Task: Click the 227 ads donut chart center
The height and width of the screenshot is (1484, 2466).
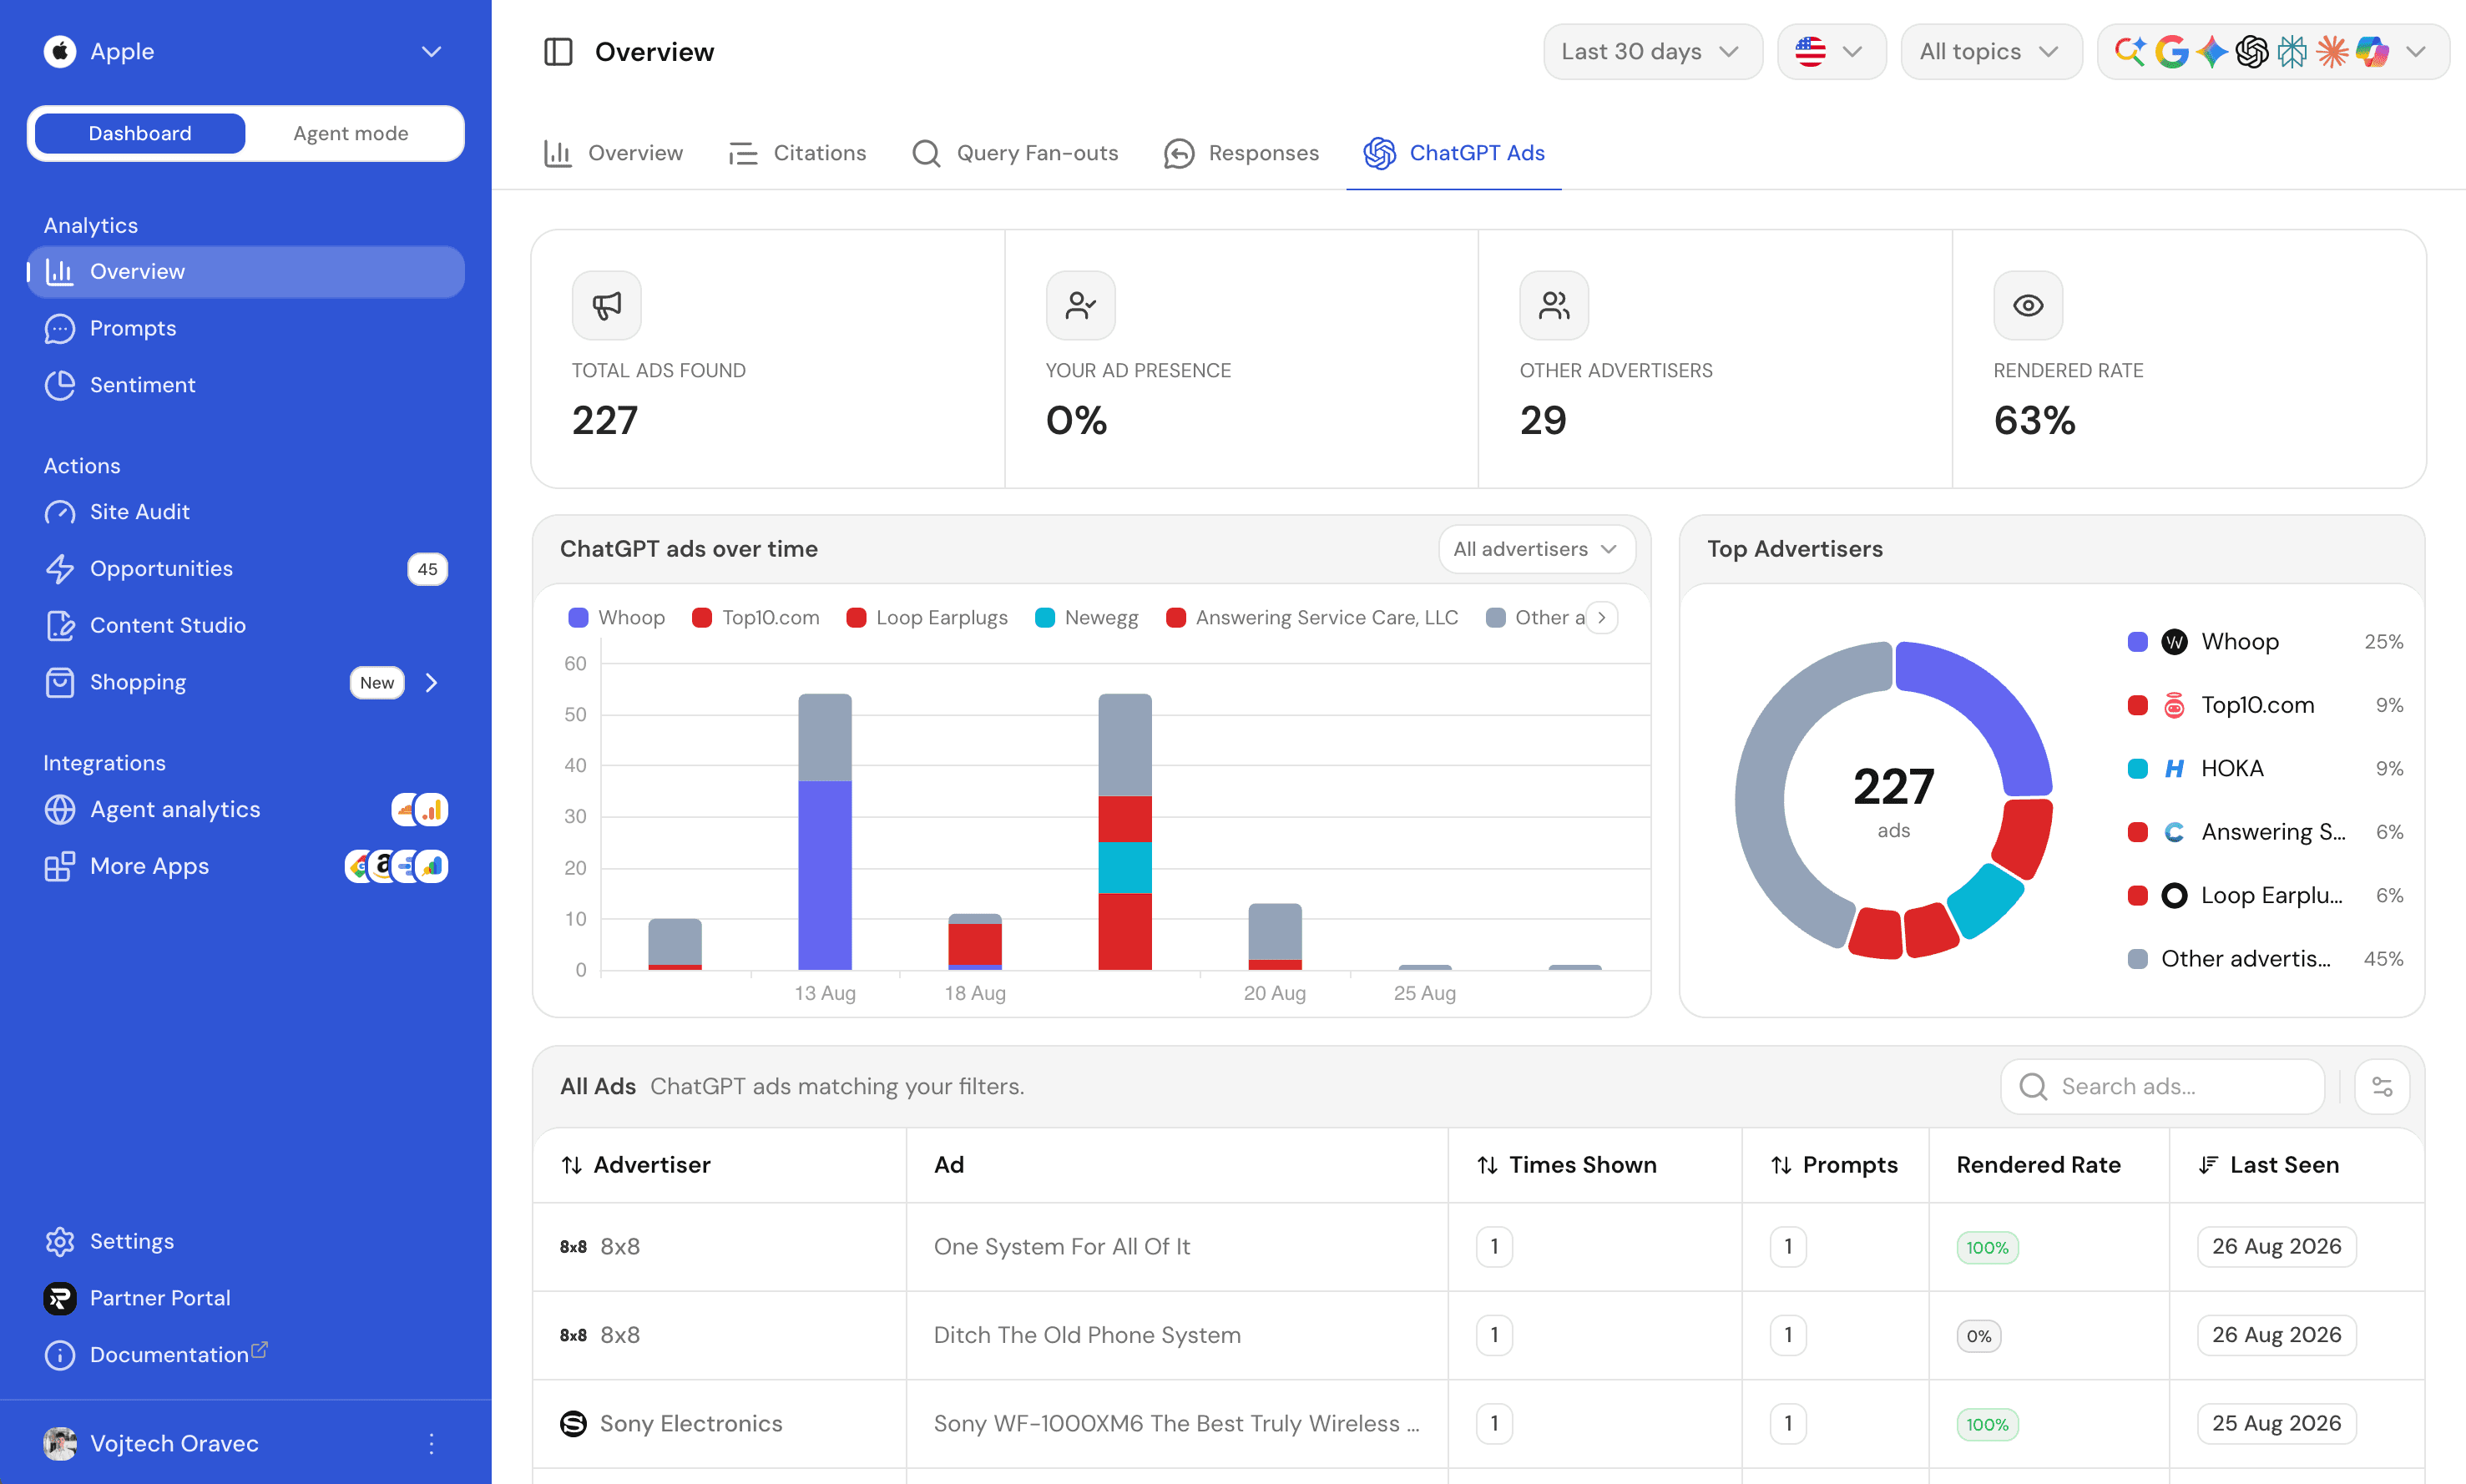Action: pyautogui.click(x=1893, y=800)
